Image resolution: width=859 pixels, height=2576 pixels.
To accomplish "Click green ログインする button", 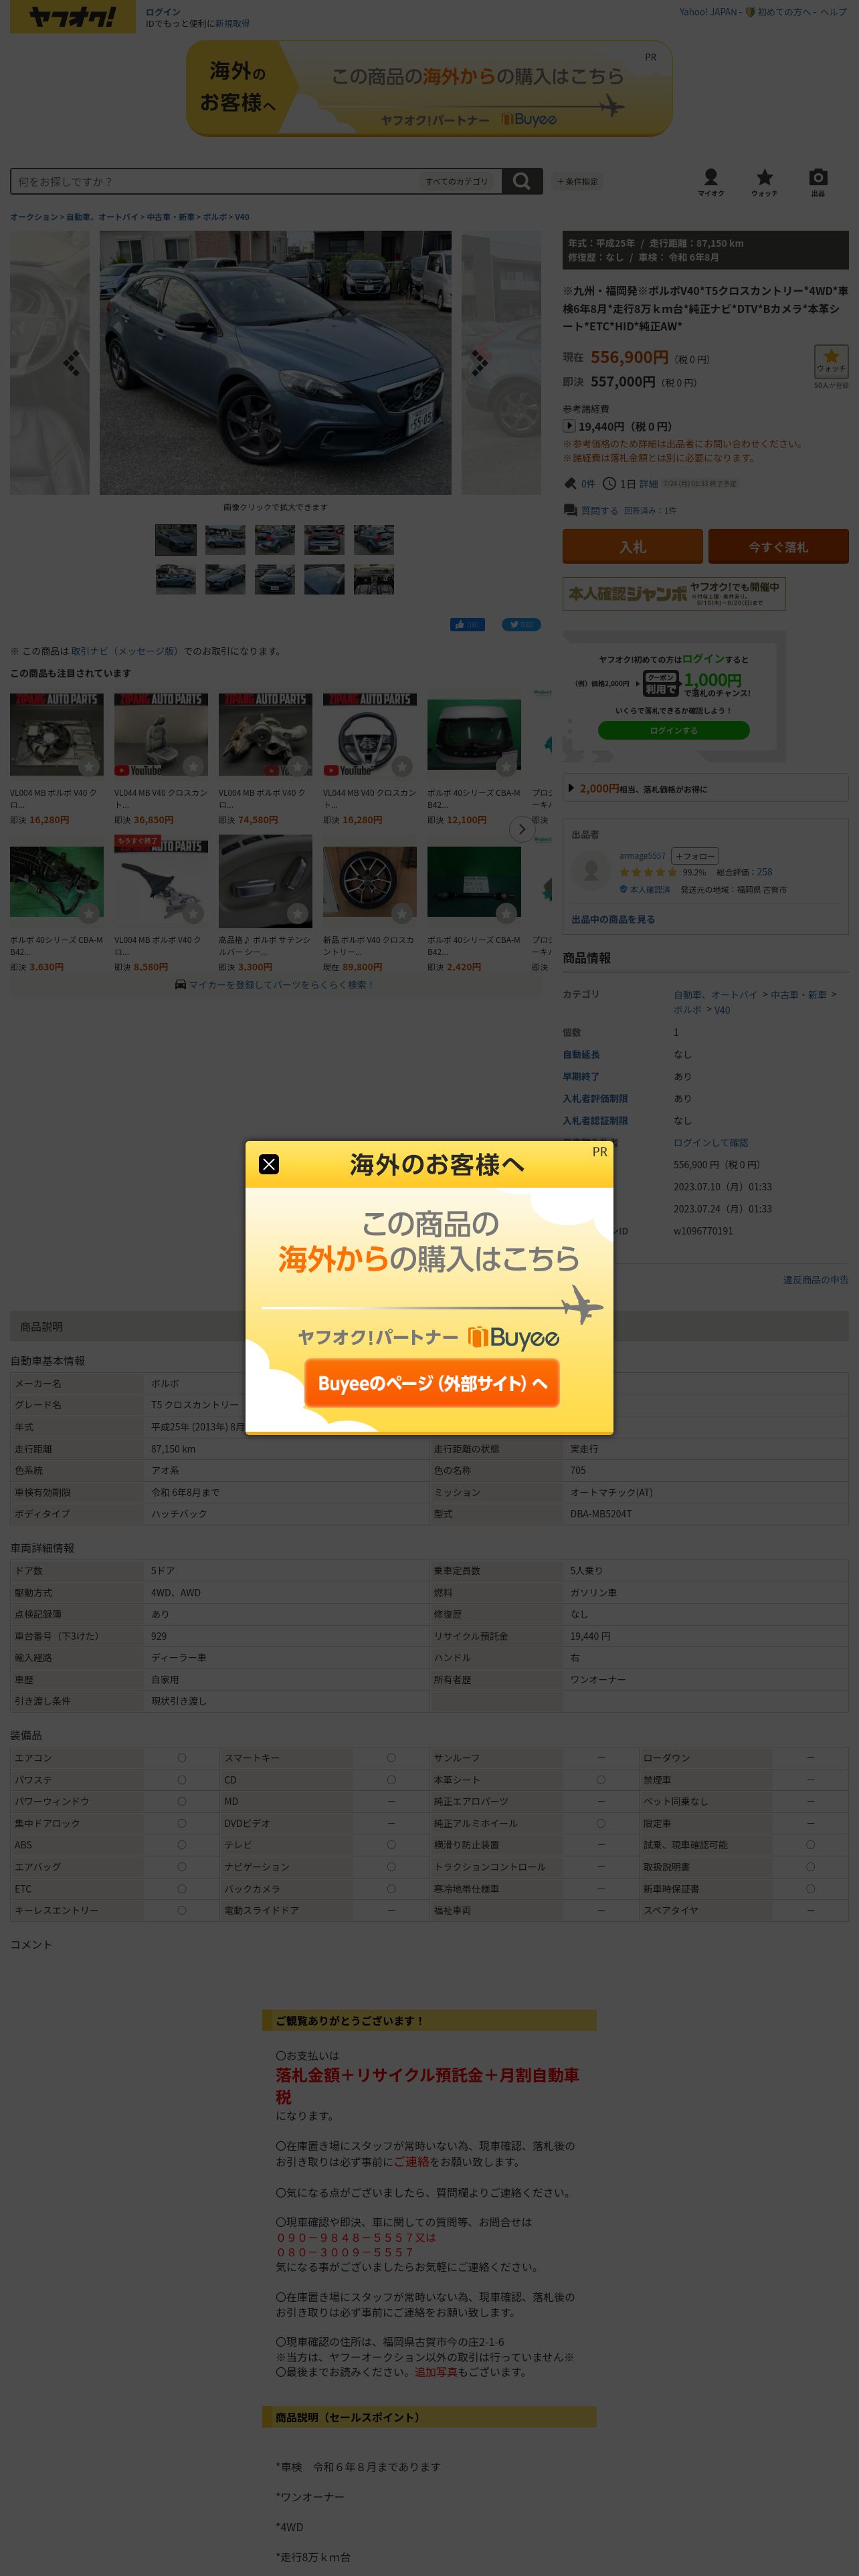I will pyautogui.click(x=673, y=730).
